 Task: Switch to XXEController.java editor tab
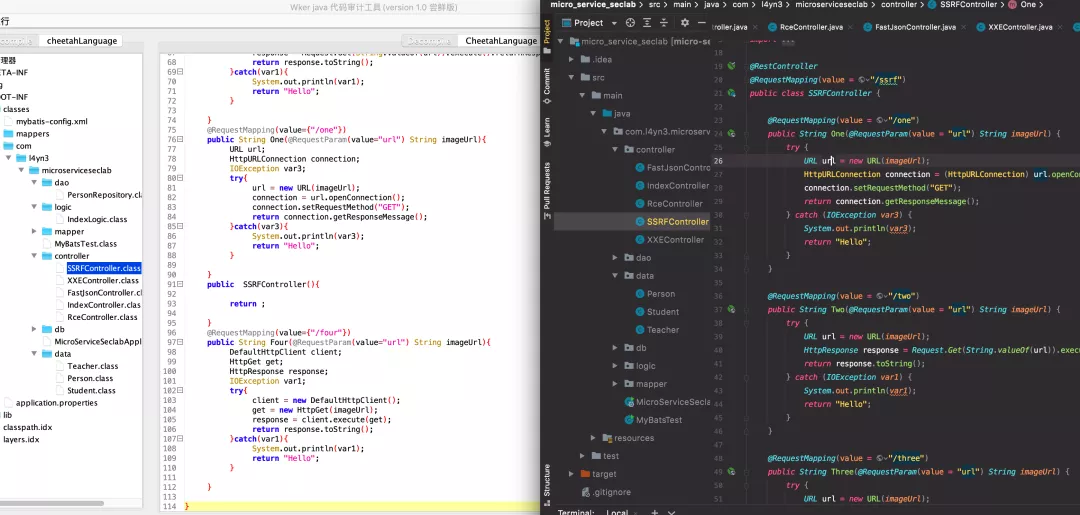coord(1020,28)
